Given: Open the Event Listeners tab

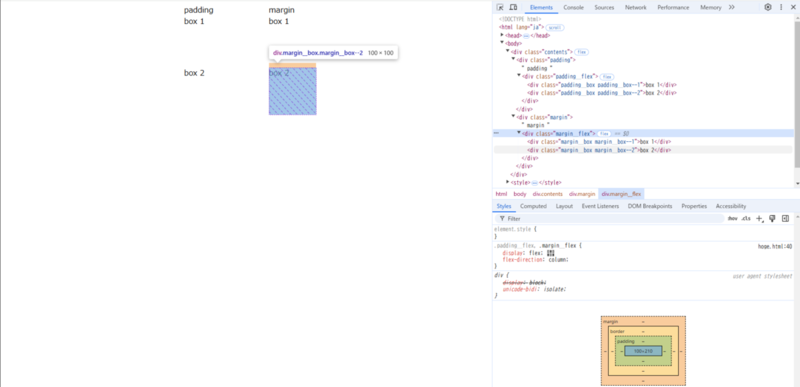Looking at the screenshot, I should 600,206.
